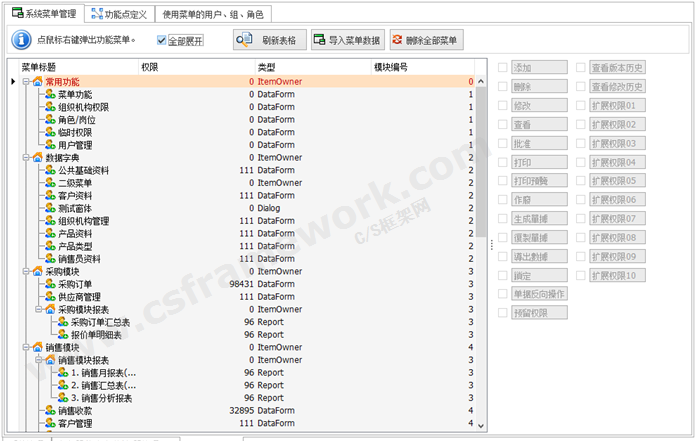Click the tree scrollbar up arrow
Viewport: 696px width, 441px height.
coord(481,82)
